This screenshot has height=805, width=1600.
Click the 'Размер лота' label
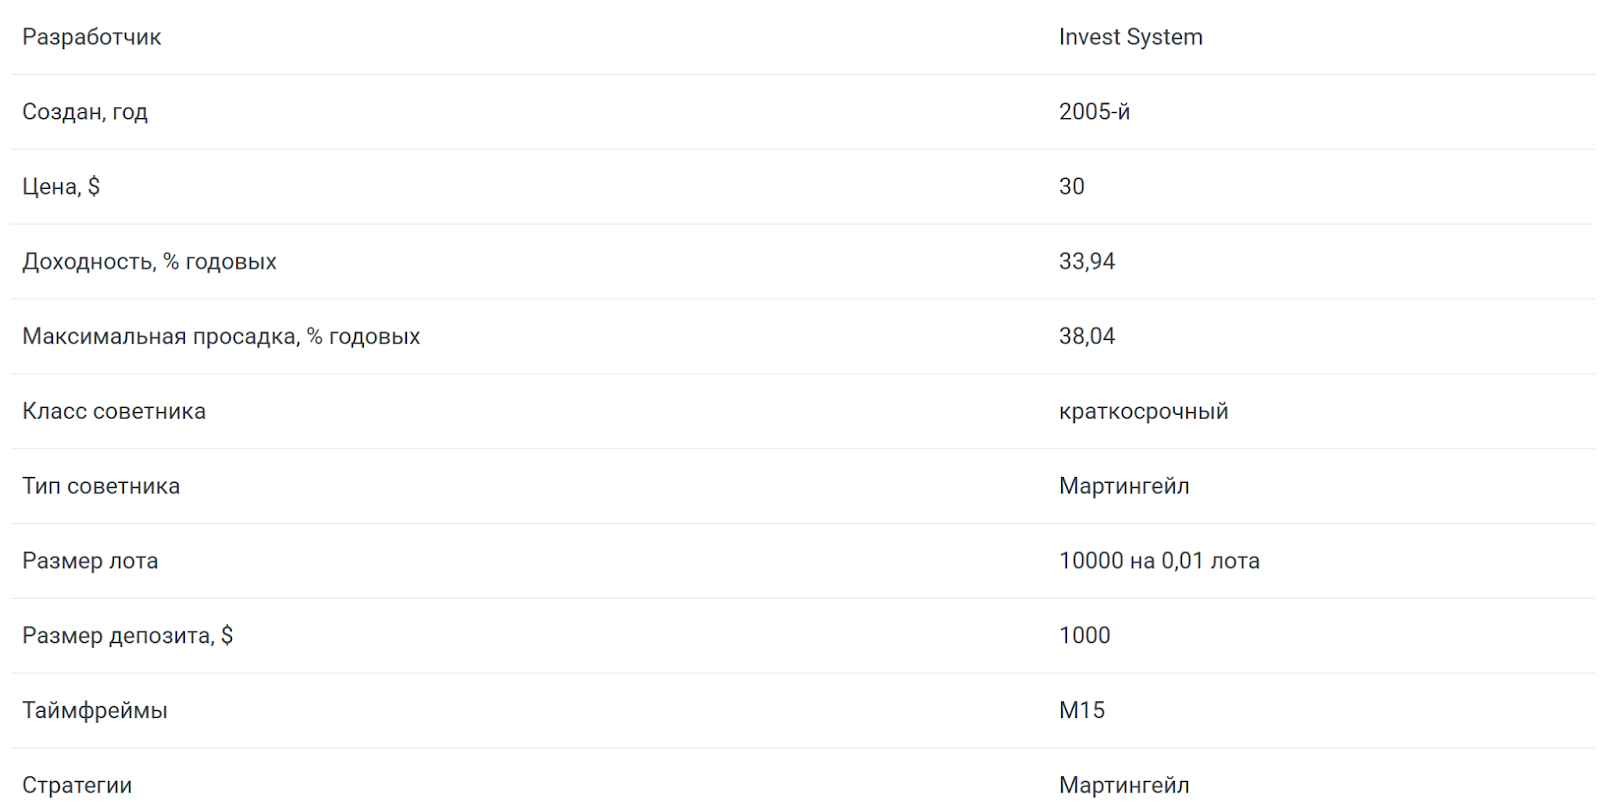(x=90, y=561)
